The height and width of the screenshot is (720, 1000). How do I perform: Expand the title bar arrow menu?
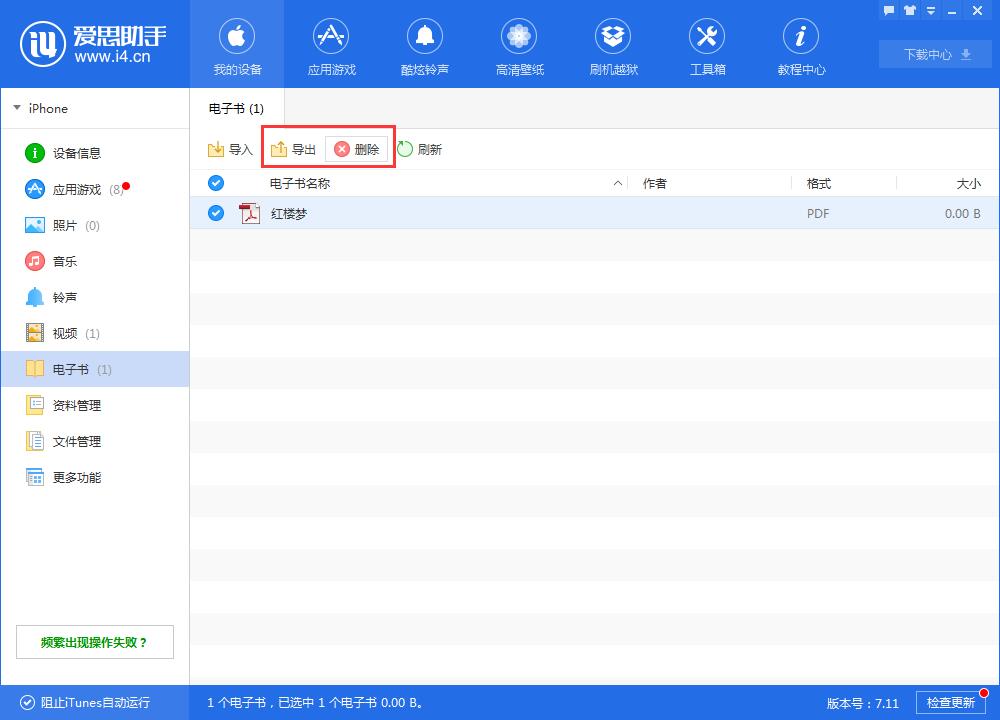pos(932,10)
